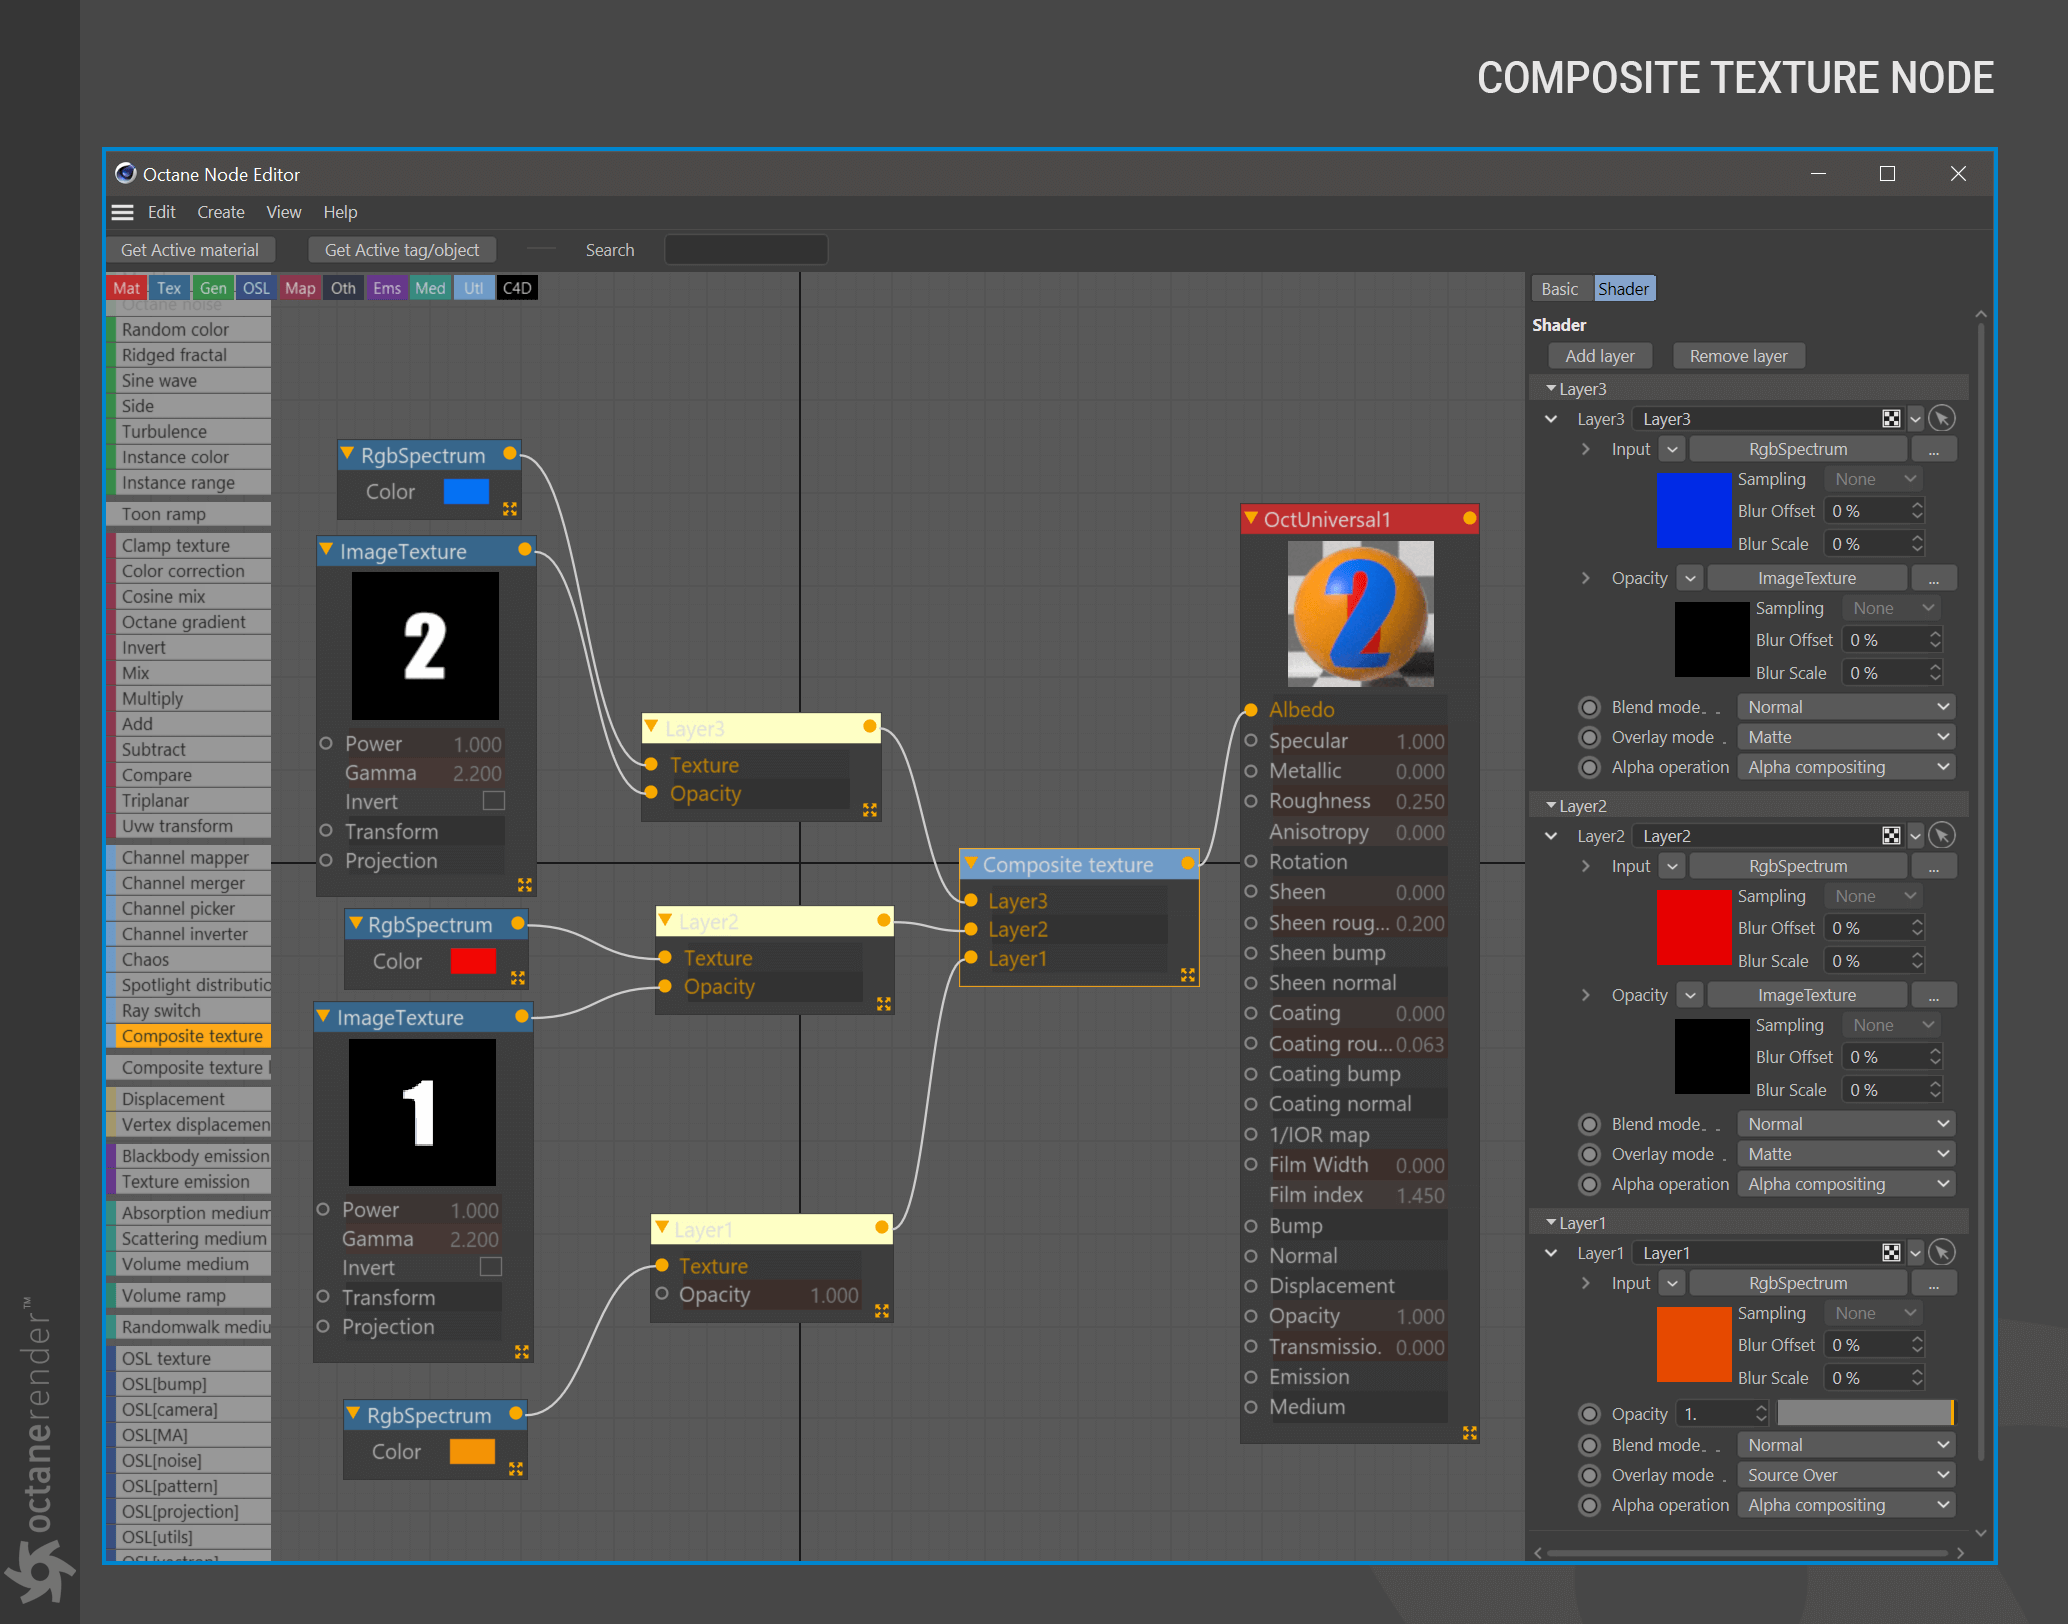Collapse the Layer2 section header
Screen dimensions: 2068x1624
(1551, 806)
